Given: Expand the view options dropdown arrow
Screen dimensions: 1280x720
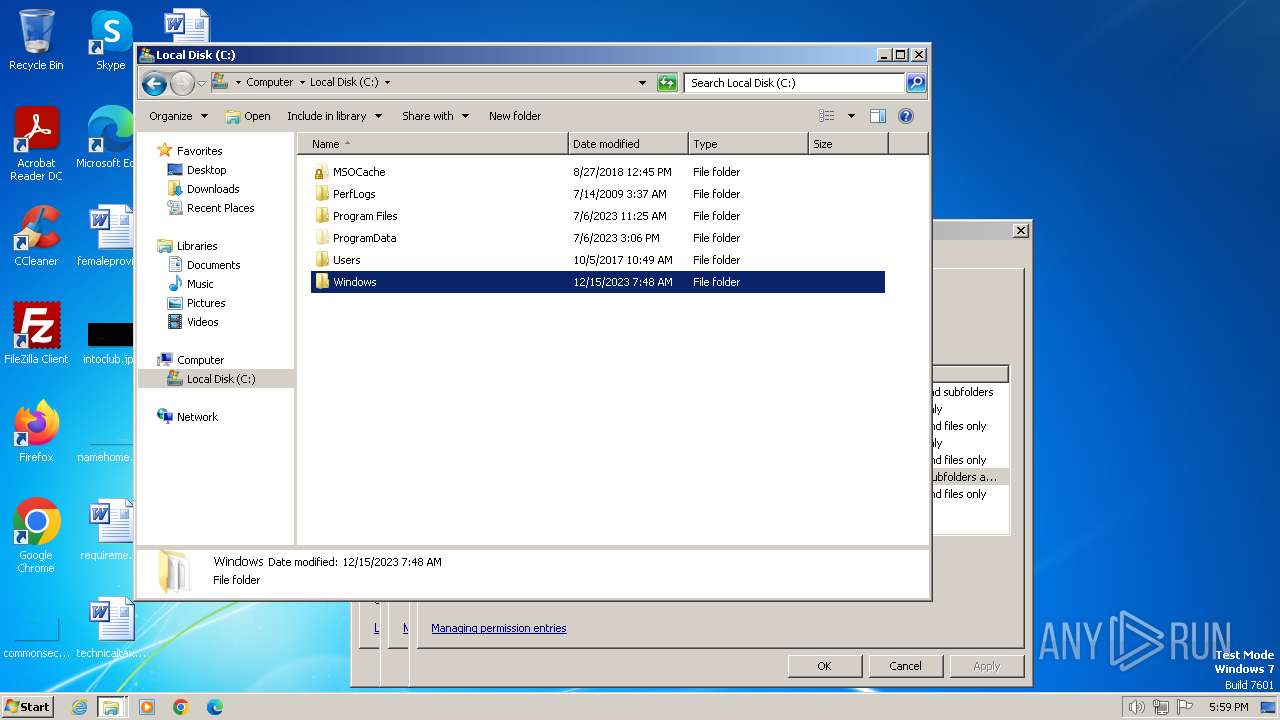Looking at the screenshot, I should click(851, 116).
